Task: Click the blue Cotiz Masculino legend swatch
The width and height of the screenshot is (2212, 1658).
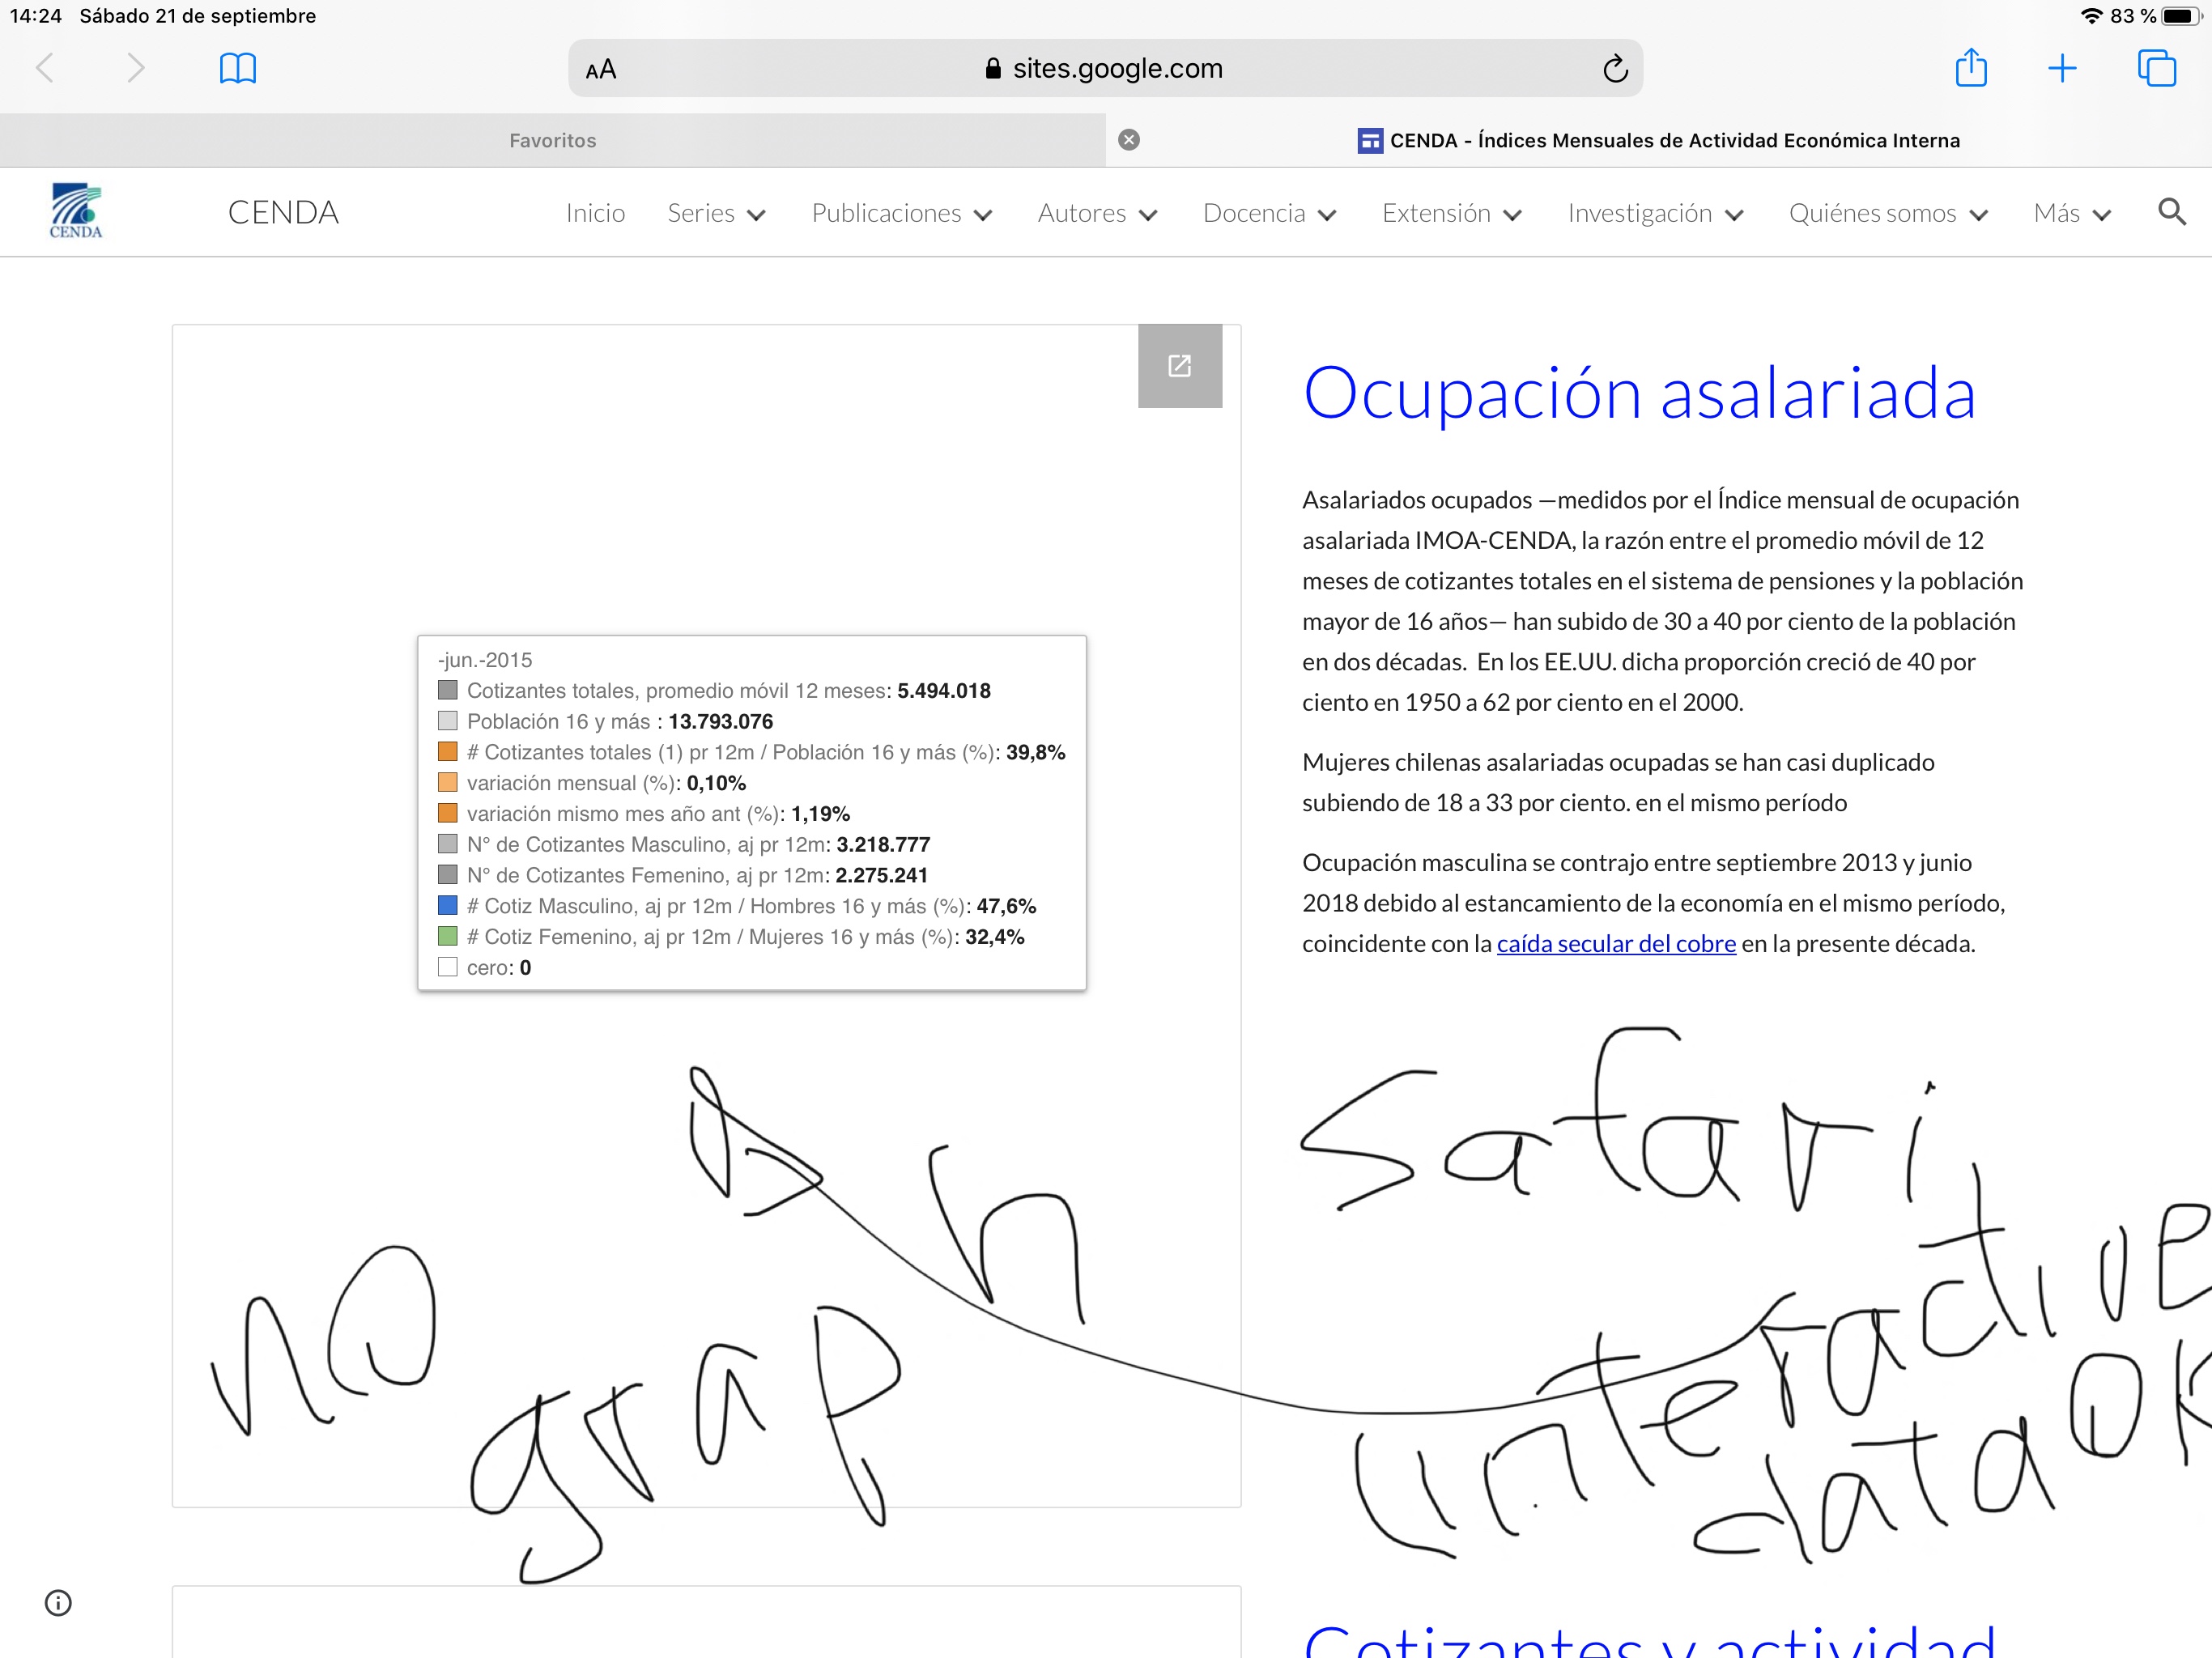Action: point(447,906)
